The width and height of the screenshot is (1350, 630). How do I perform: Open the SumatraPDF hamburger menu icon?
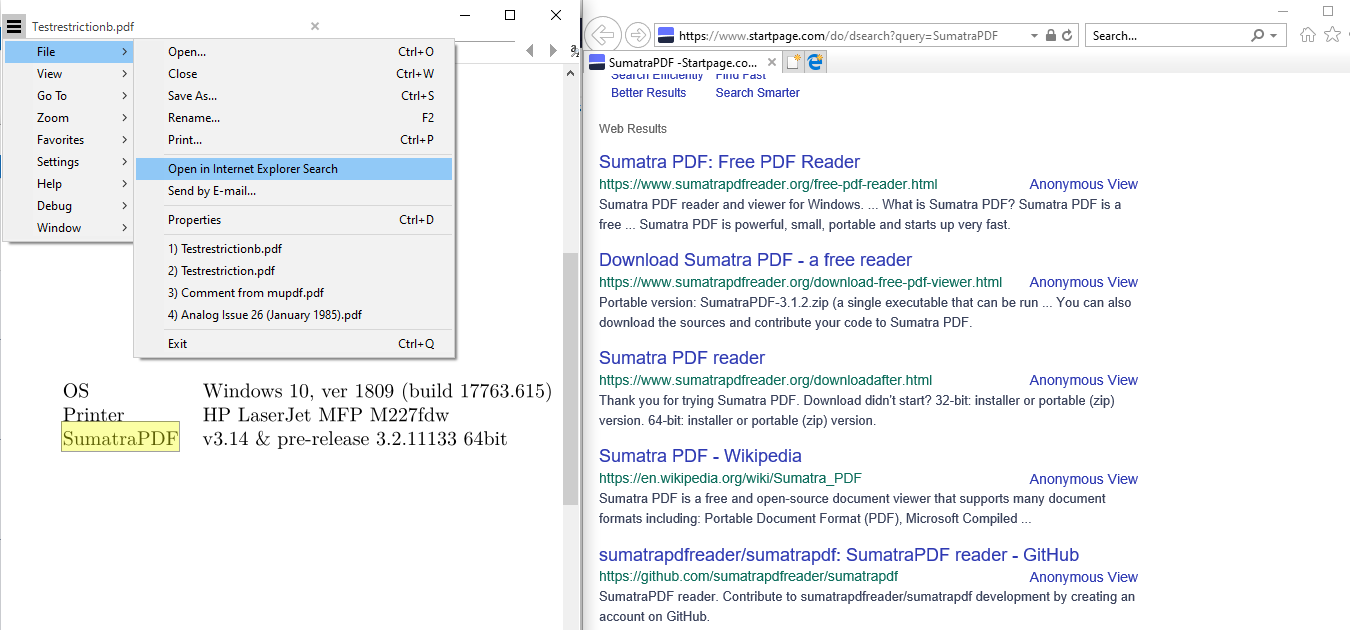(x=14, y=26)
